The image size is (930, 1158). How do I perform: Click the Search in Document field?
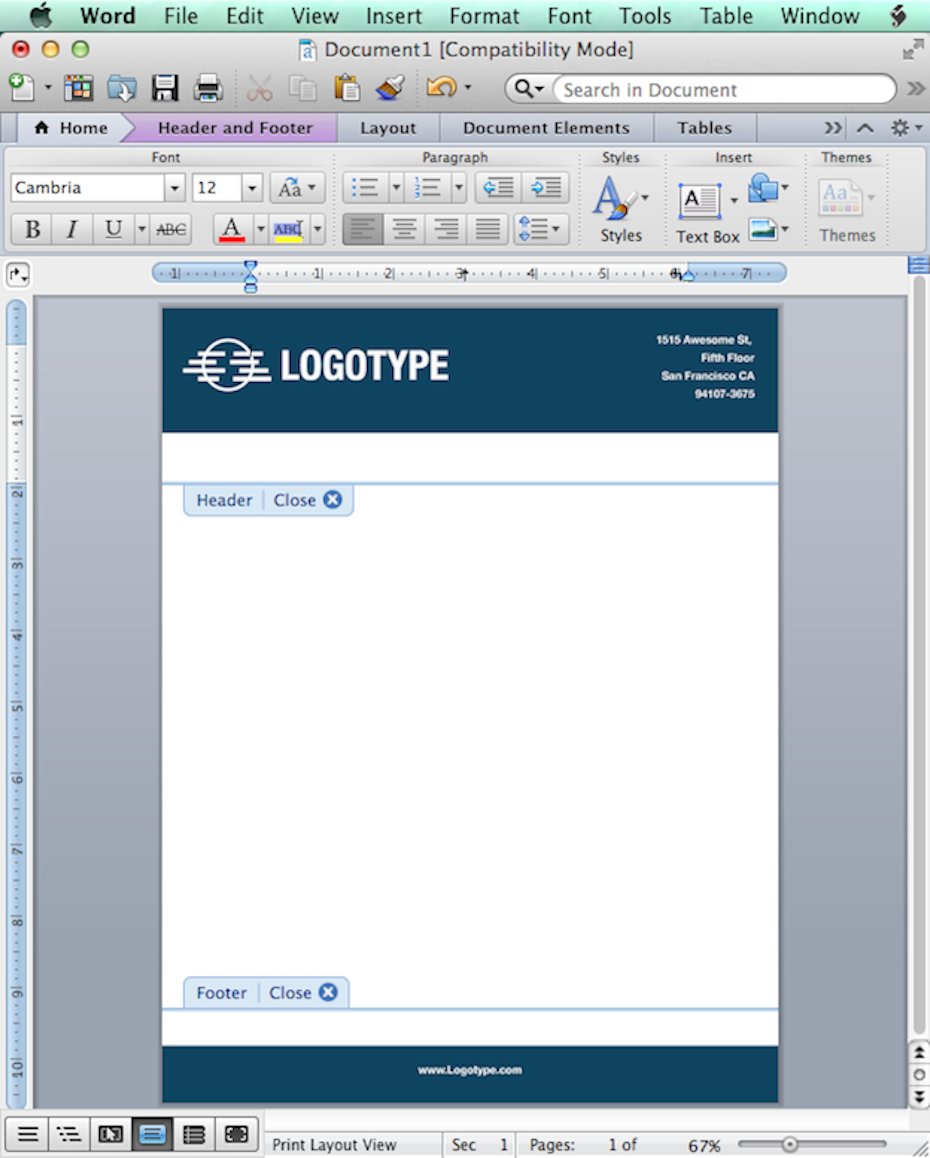pos(722,90)
